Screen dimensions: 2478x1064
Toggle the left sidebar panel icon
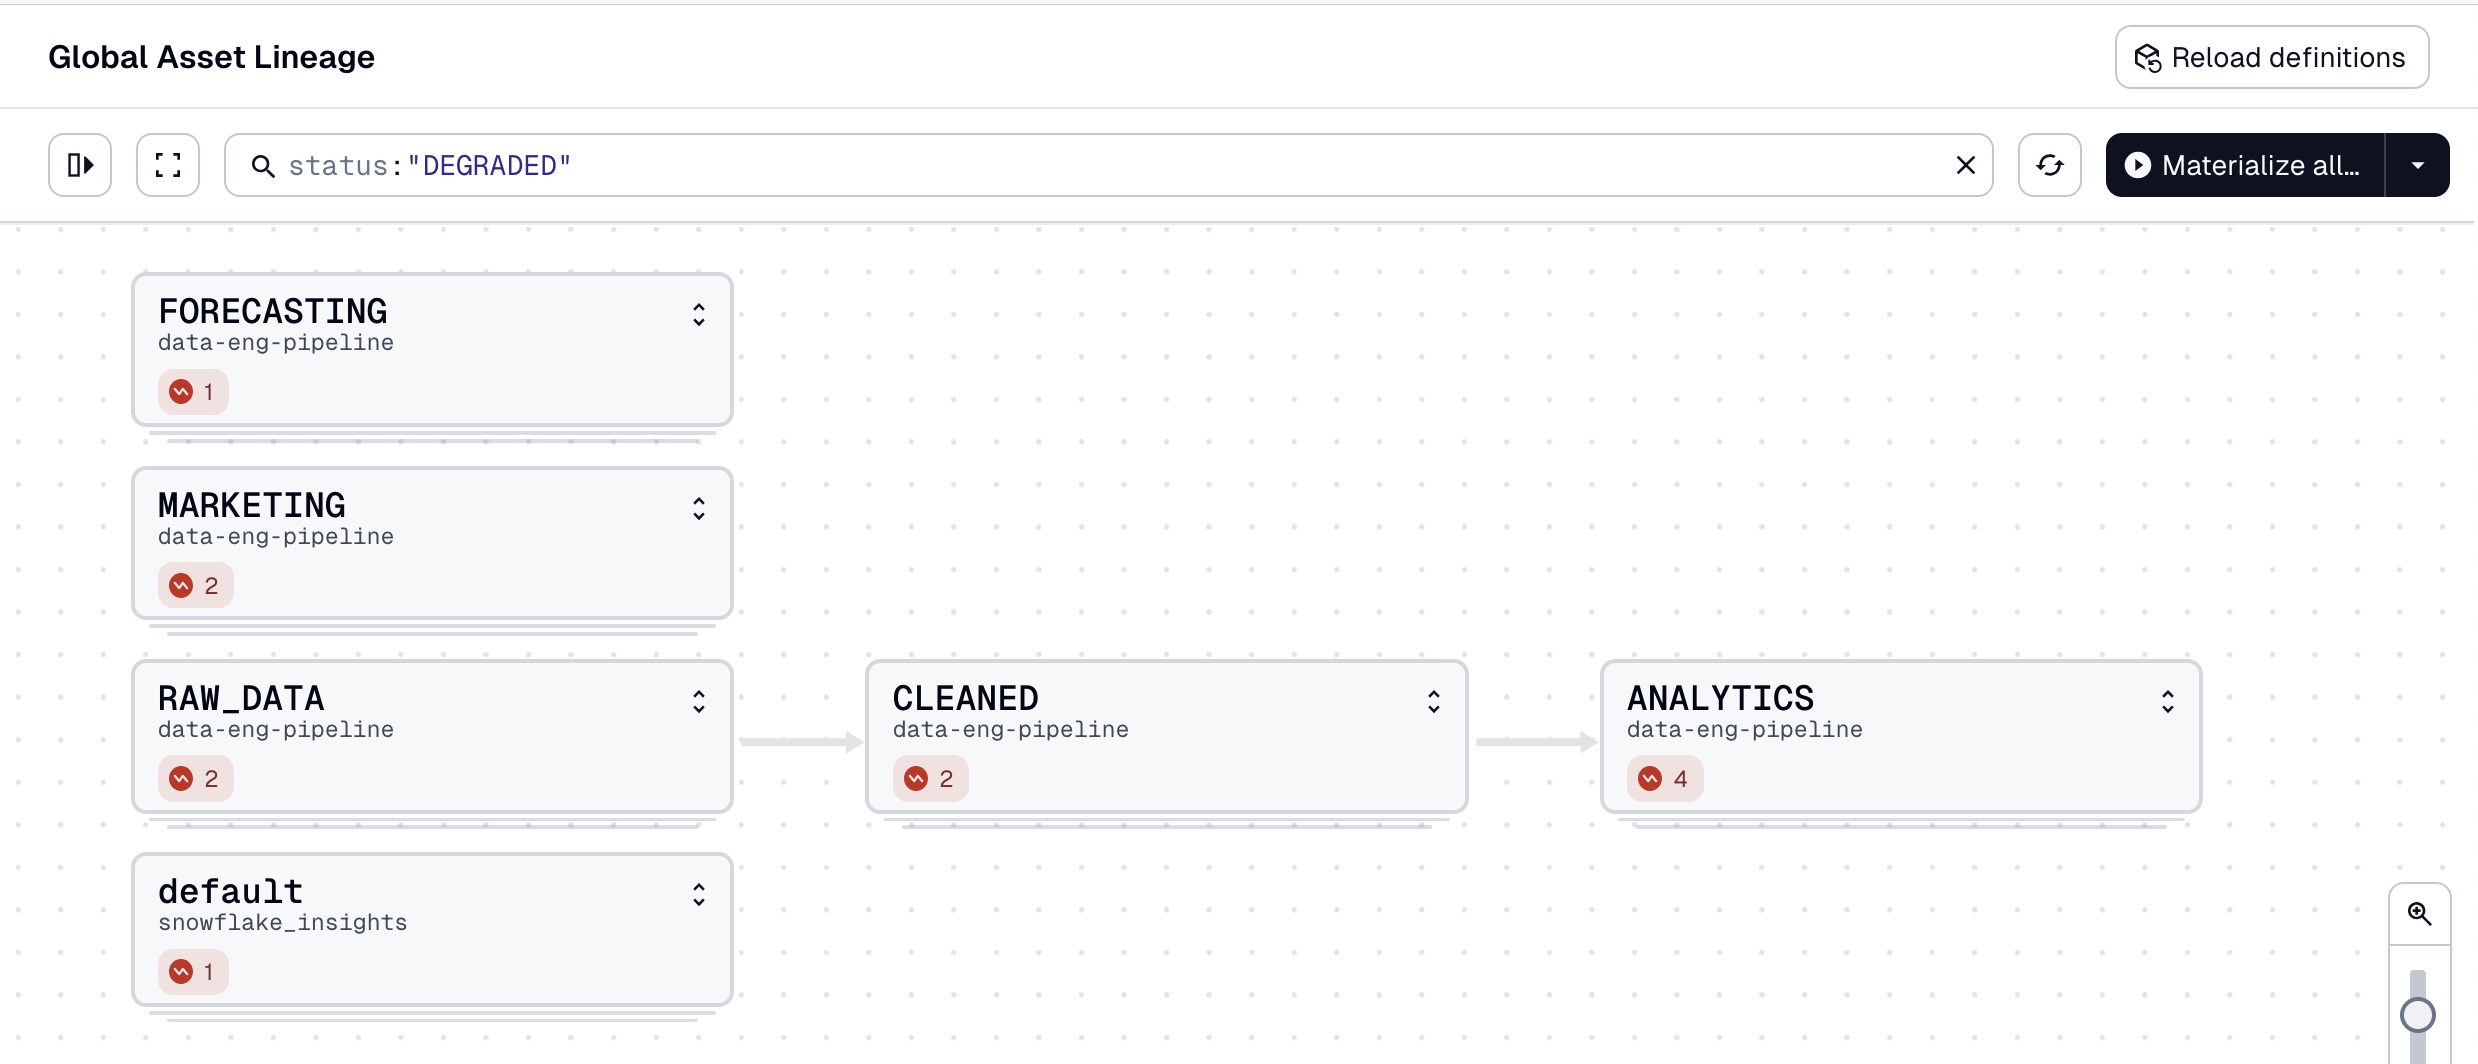[80, 165]
